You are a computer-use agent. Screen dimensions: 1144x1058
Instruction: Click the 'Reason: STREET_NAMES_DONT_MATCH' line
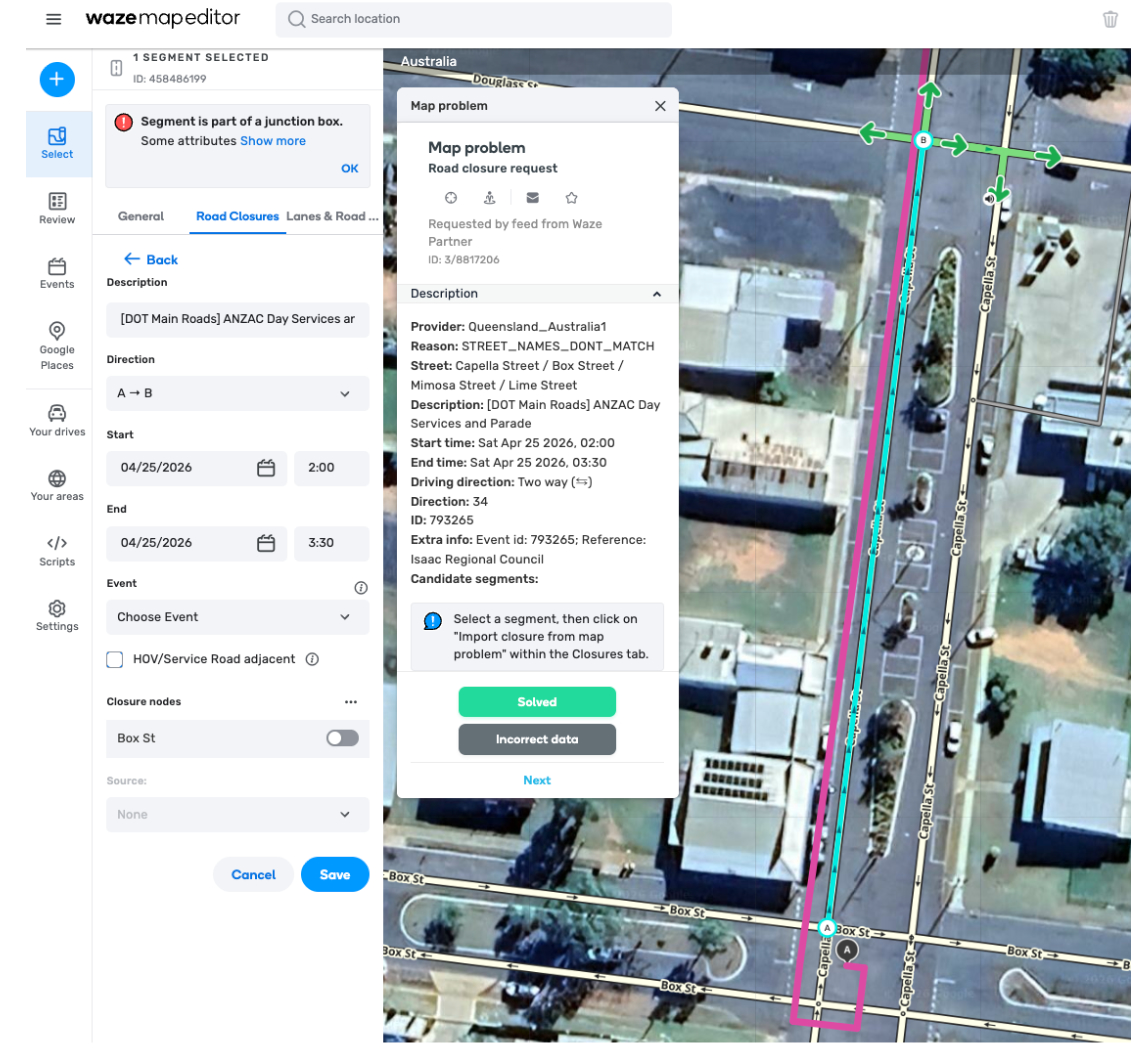(x=532, y=347)
